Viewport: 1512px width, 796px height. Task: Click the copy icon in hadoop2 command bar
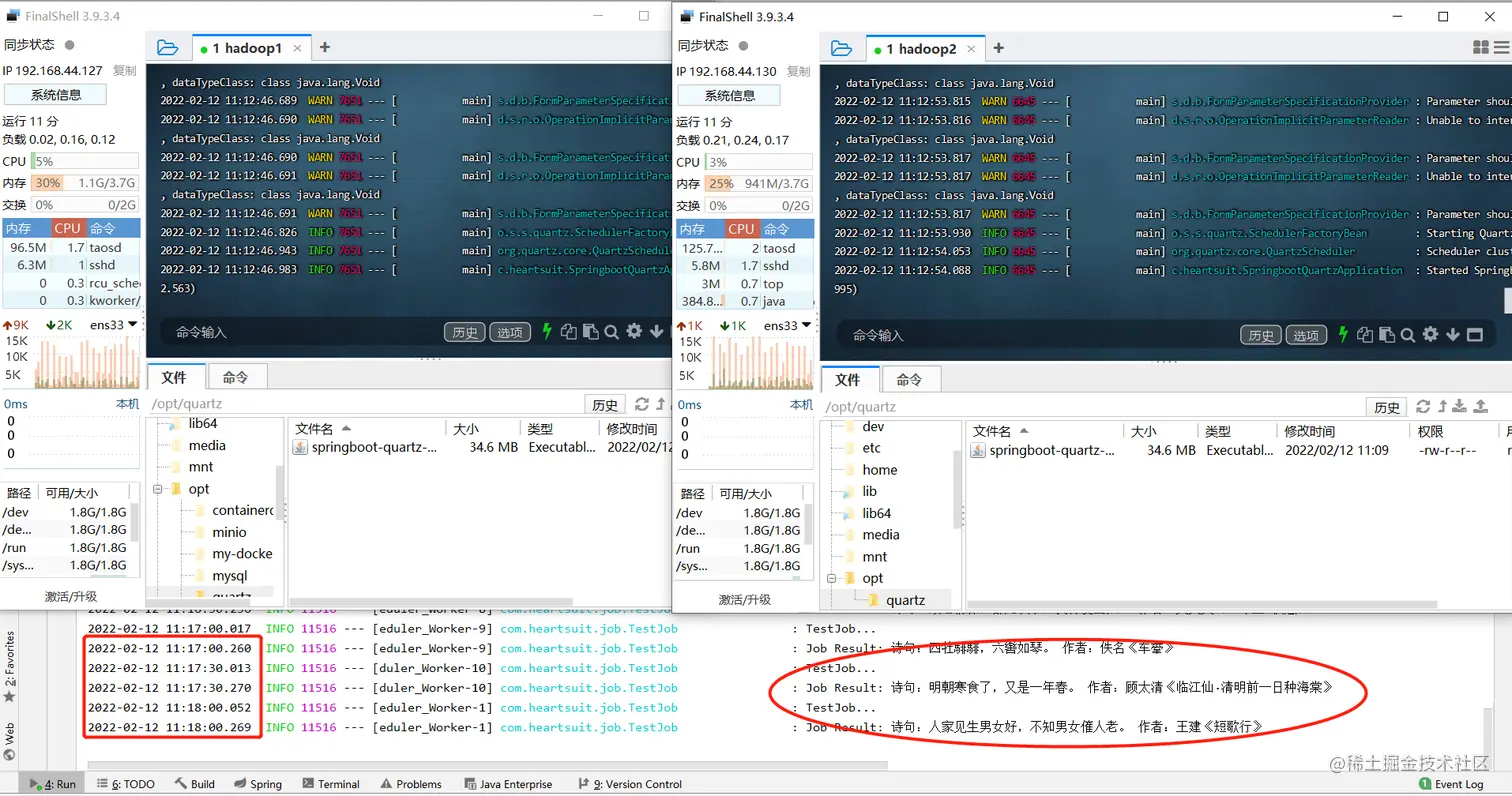pyautogui.click(x=1366, y=334)
